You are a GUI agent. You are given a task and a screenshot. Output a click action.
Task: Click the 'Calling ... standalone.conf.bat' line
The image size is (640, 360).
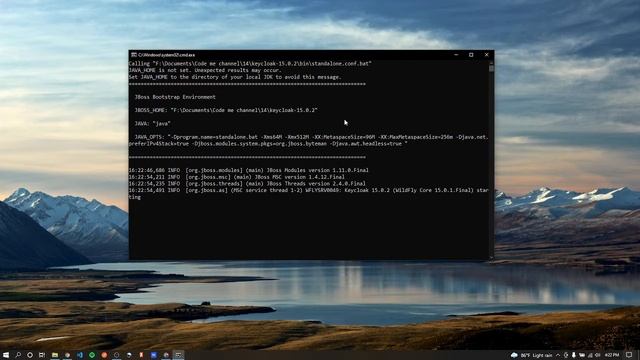click(250, 63)
